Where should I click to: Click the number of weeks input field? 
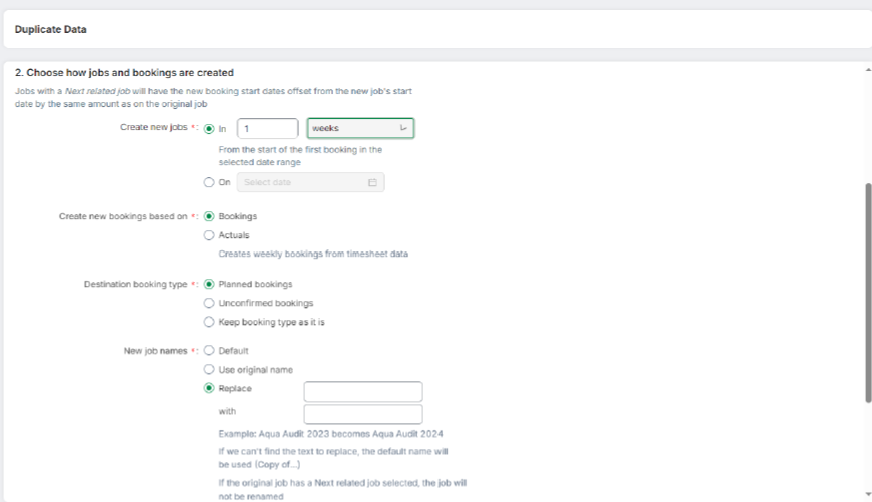(x=267, y=128)
